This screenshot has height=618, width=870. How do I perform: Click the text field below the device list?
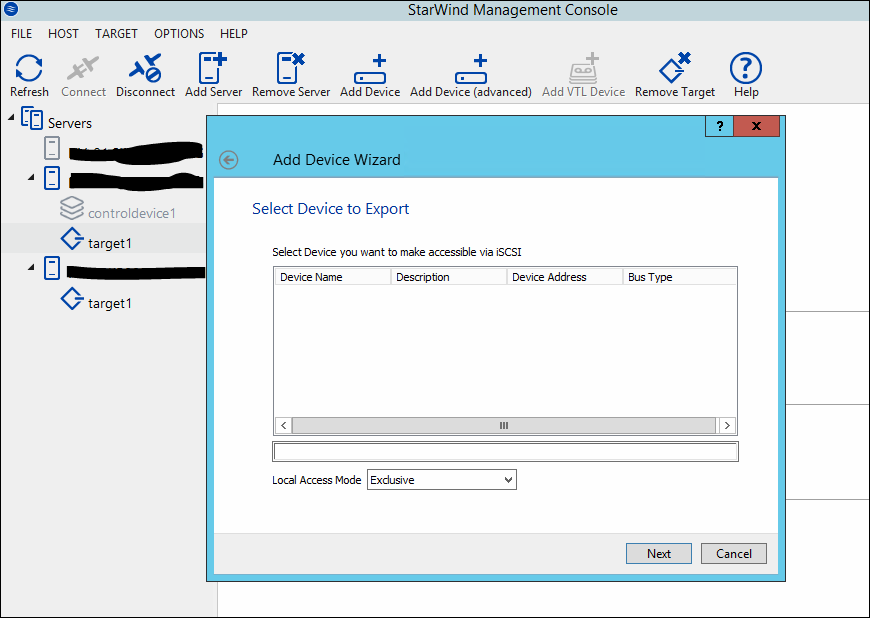tap(505, 452)
